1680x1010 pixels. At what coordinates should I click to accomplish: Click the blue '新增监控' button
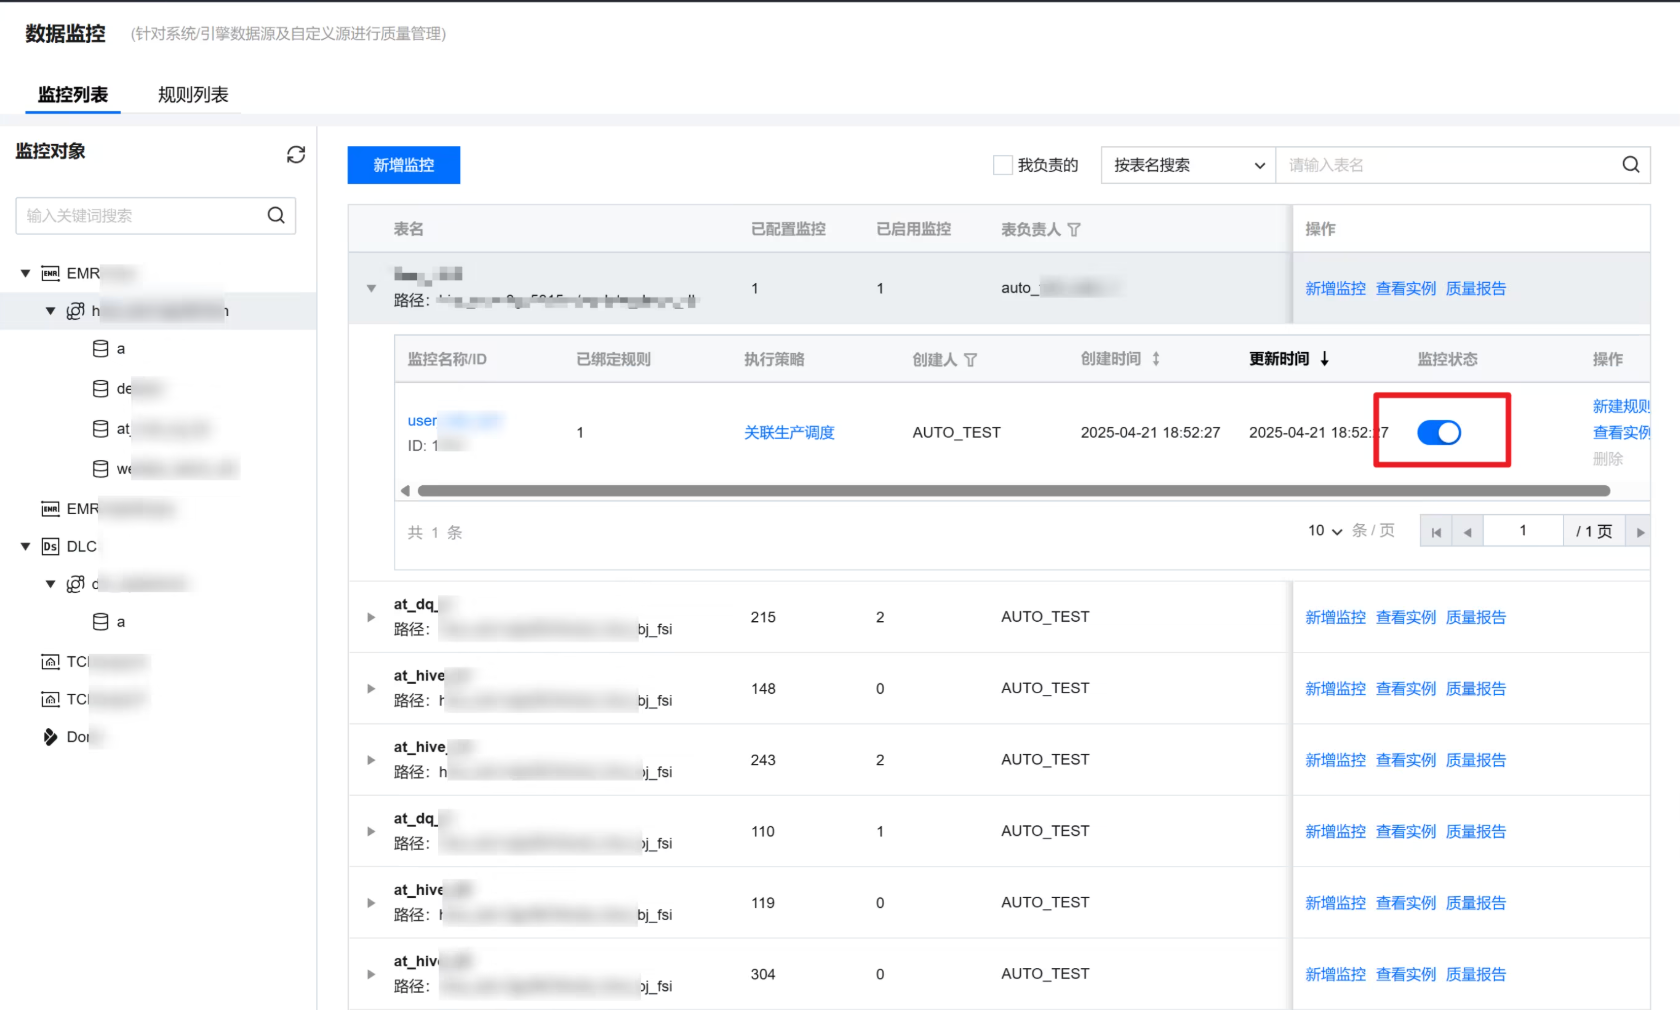(403, 165)
